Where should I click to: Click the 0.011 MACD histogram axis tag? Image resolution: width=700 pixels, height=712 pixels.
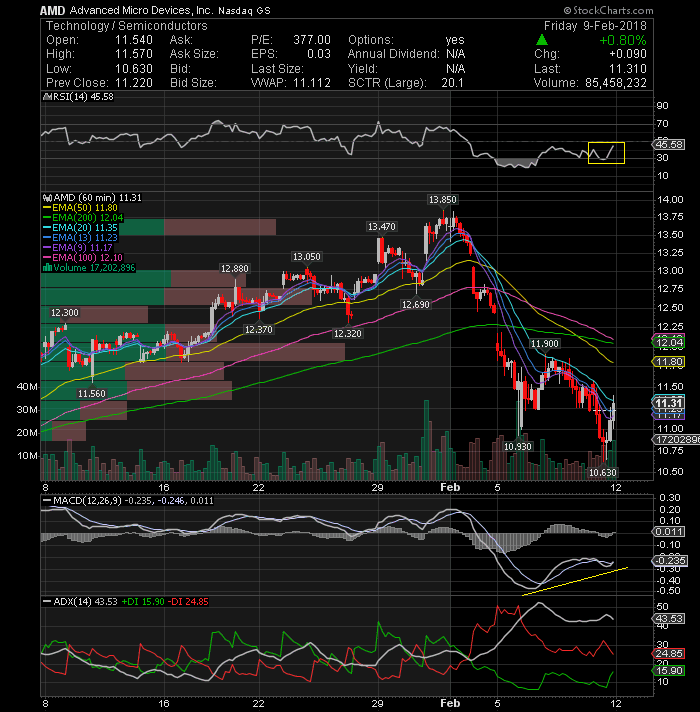pos(668,532)
